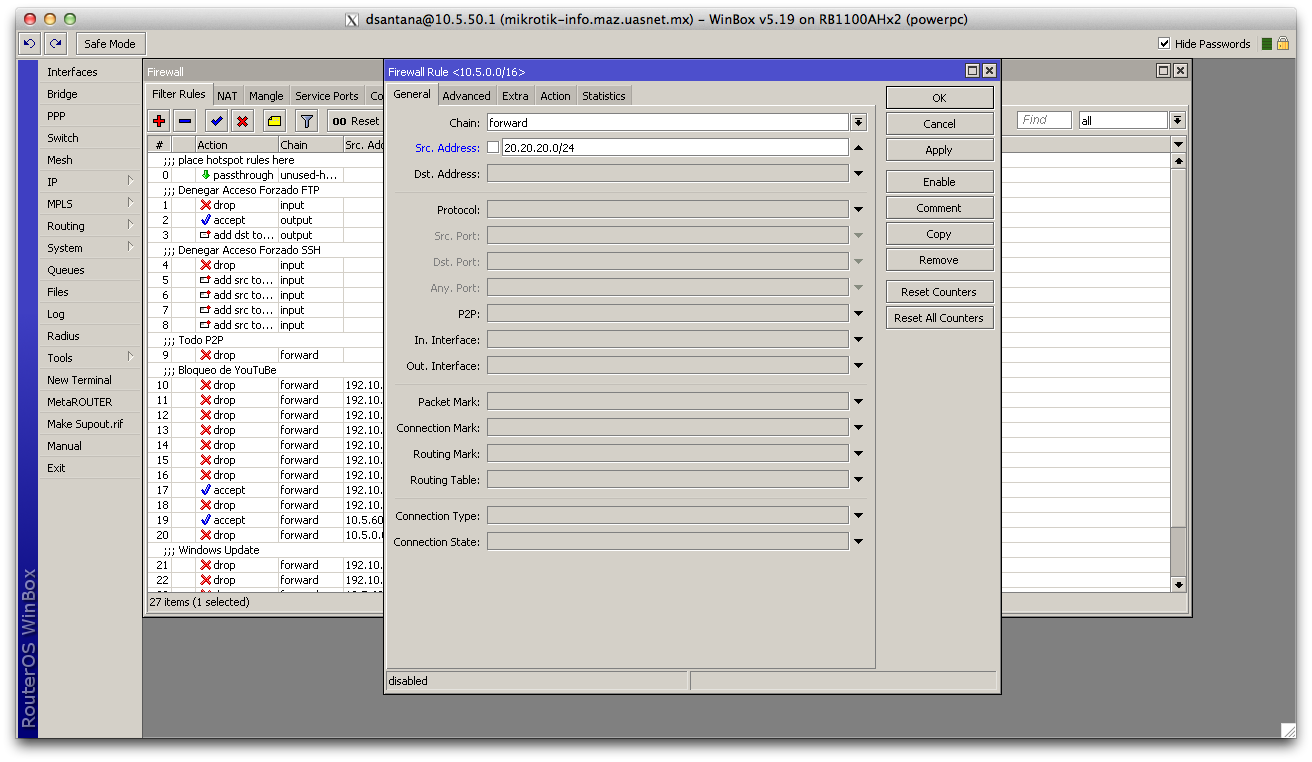Image resolution: width=1312 pixels, height=762 pixels.
Task: Expand the Out. Interface field
Action: pyautogui.click(x=859, y=366)
